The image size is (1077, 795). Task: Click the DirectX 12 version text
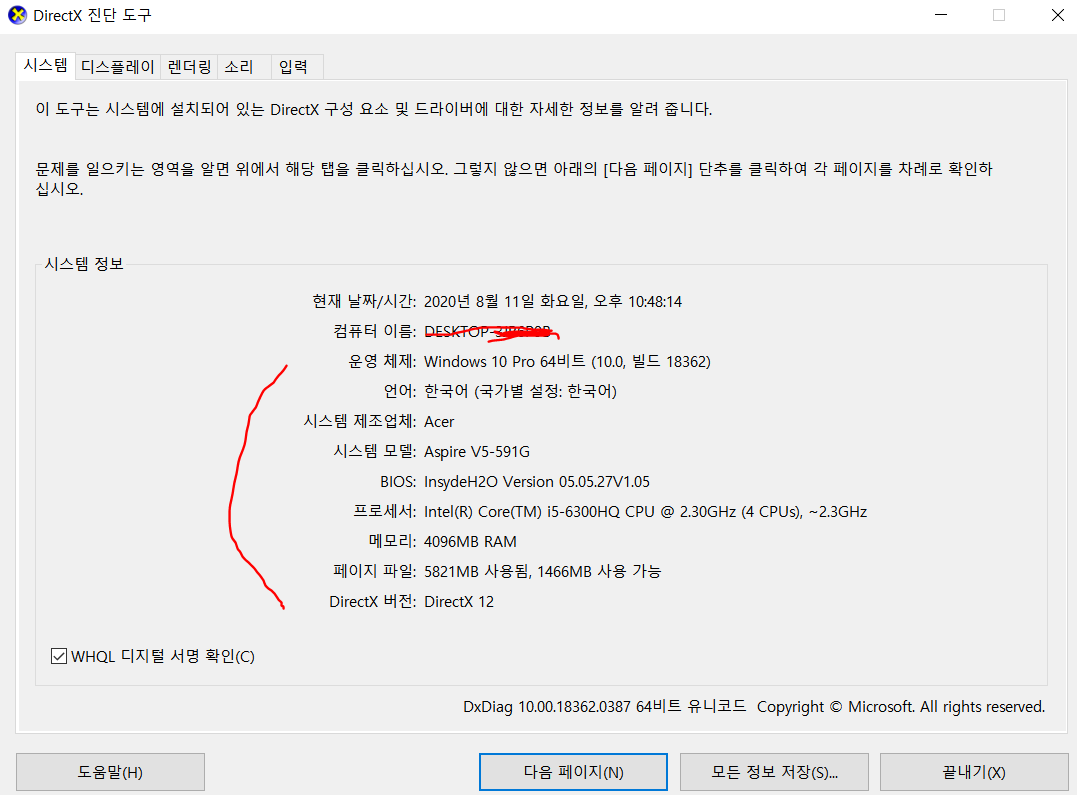tap(458, 601)
